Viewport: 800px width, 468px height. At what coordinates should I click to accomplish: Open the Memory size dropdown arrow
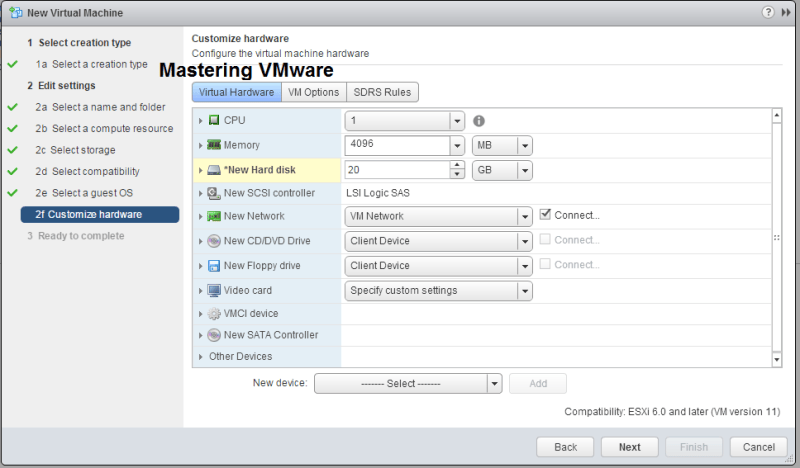click(457, 145)
